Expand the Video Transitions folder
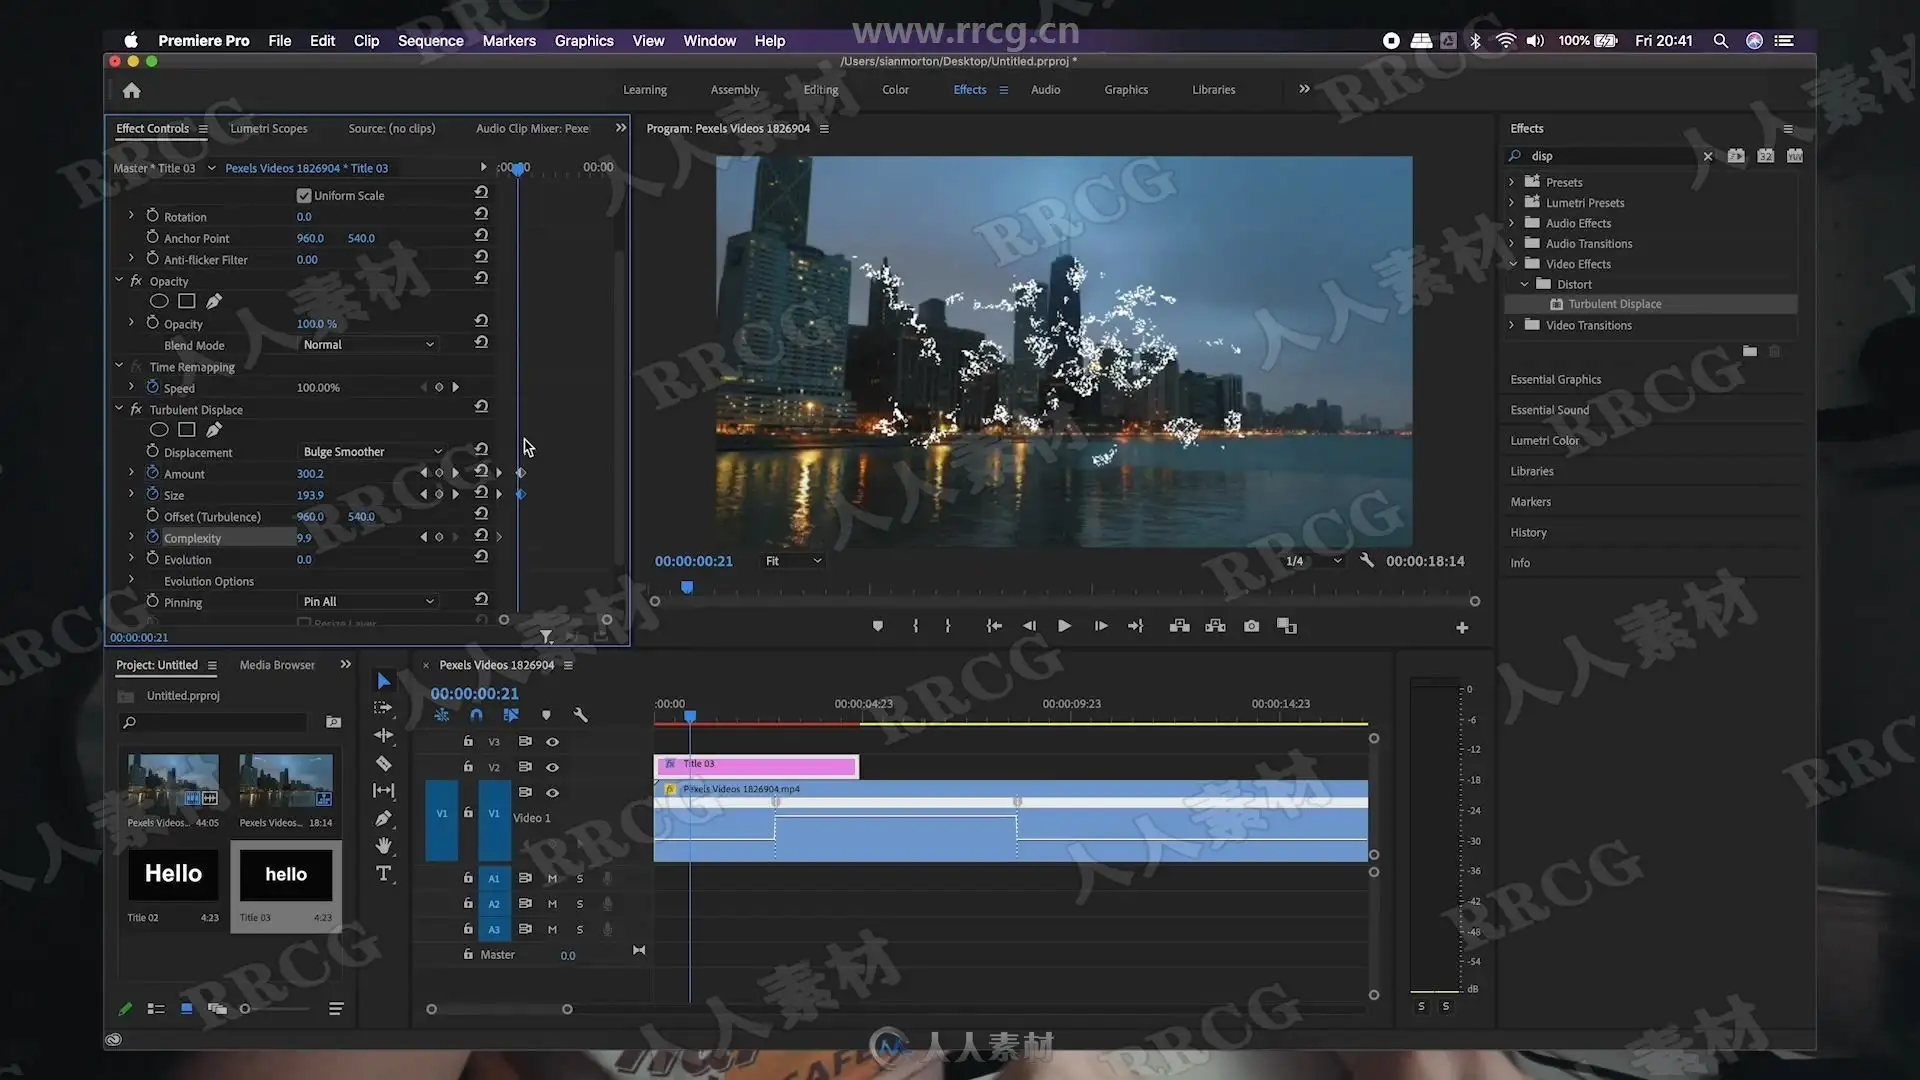 tap(1512, 325)
